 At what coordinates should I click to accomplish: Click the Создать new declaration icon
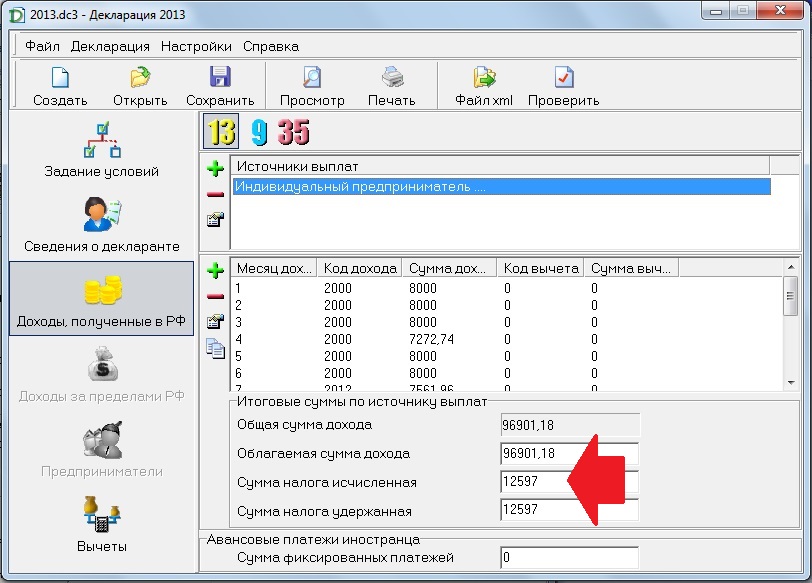(60, 85)
